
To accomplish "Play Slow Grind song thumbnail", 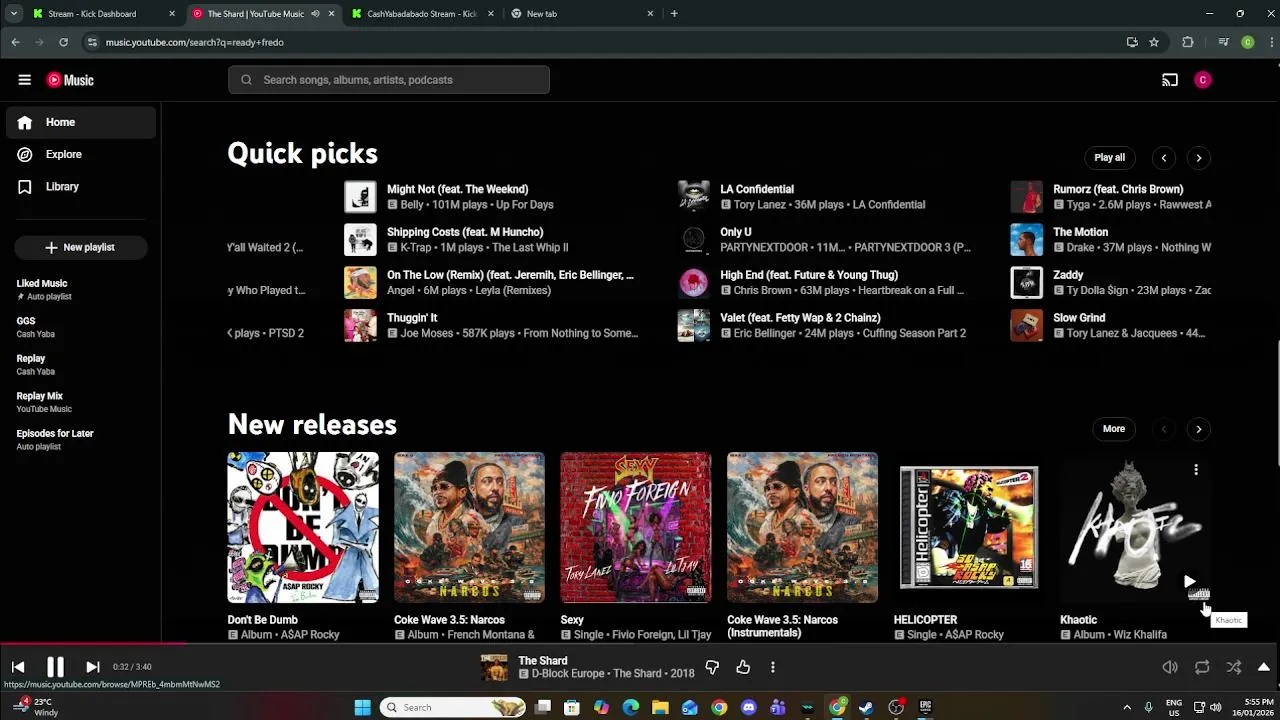I will (1026, 326).
